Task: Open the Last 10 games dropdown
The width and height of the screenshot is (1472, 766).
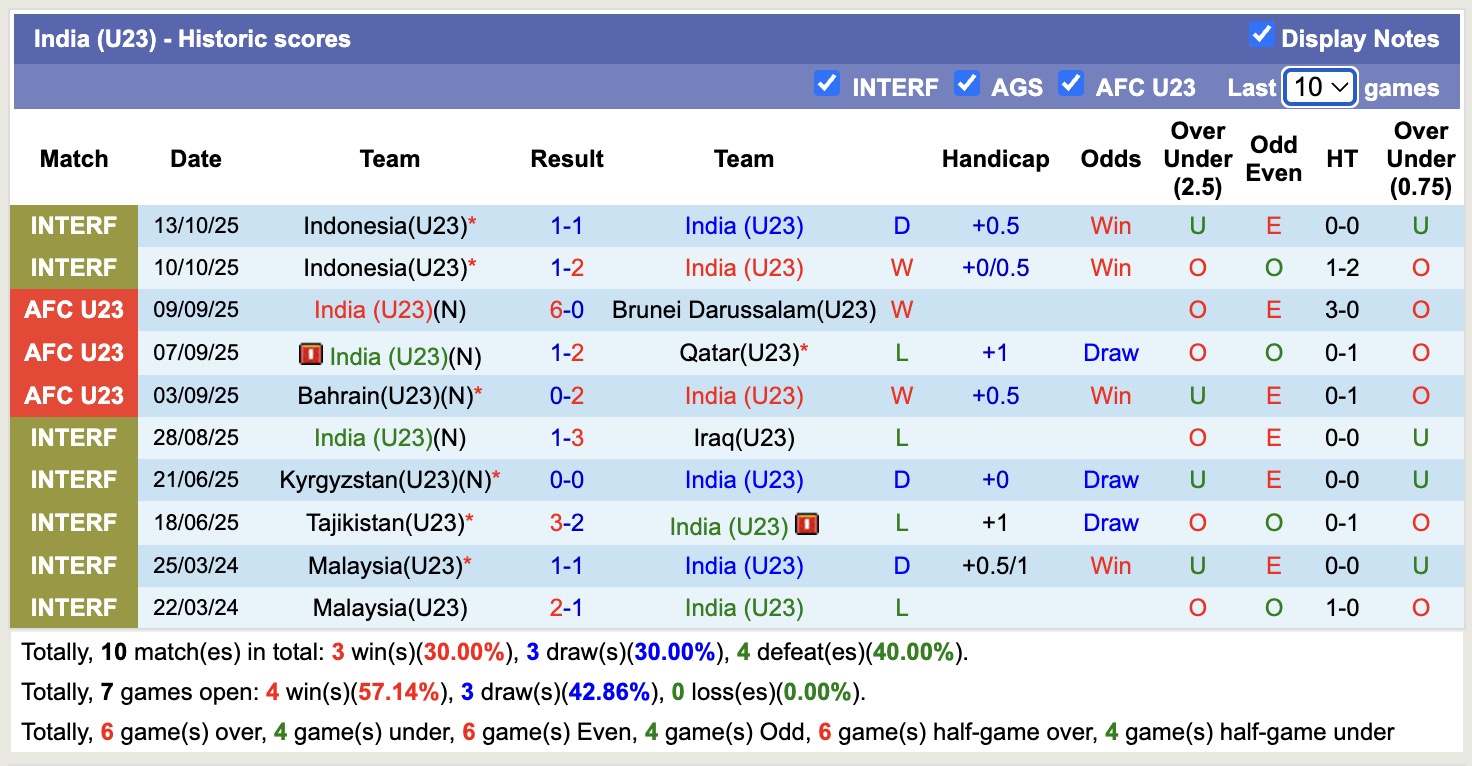Action: click(x=1320, y=87)
